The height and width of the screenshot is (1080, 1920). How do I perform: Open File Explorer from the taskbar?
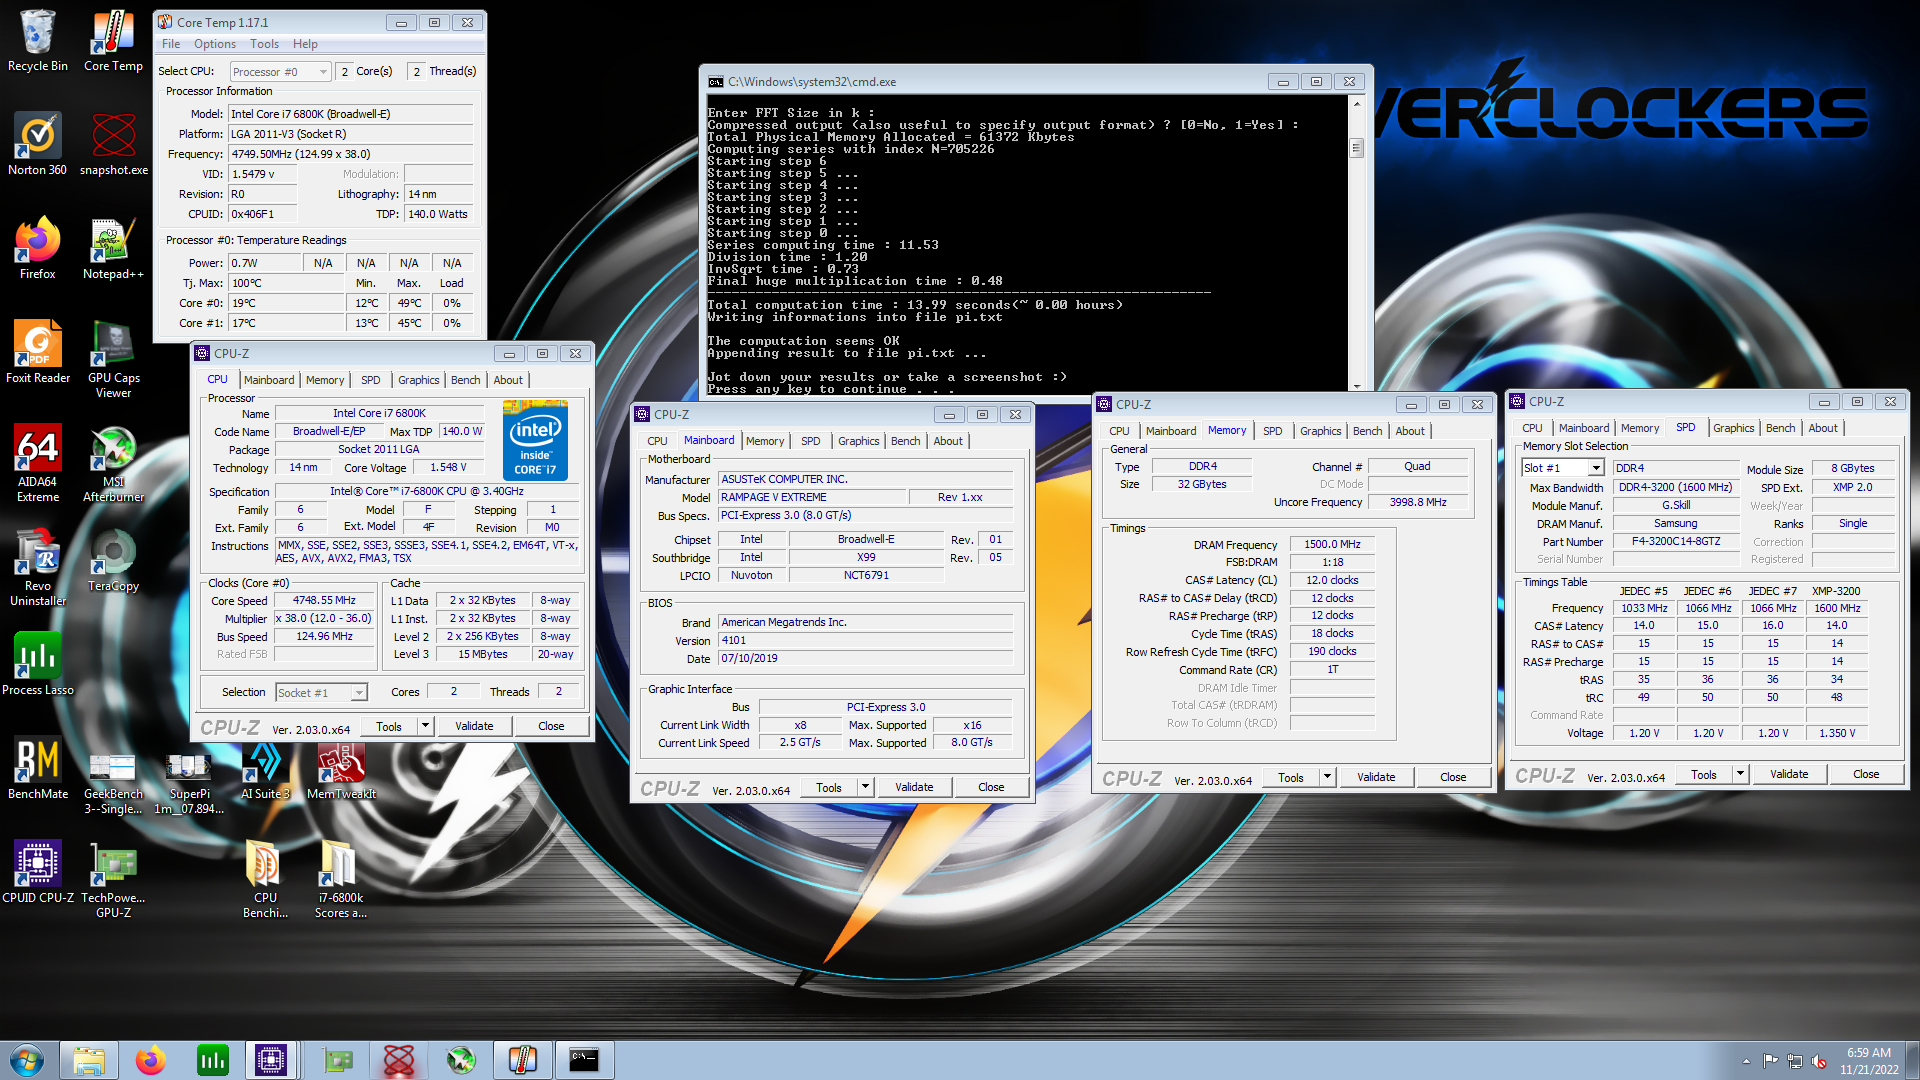click(x=89, y=1060)
